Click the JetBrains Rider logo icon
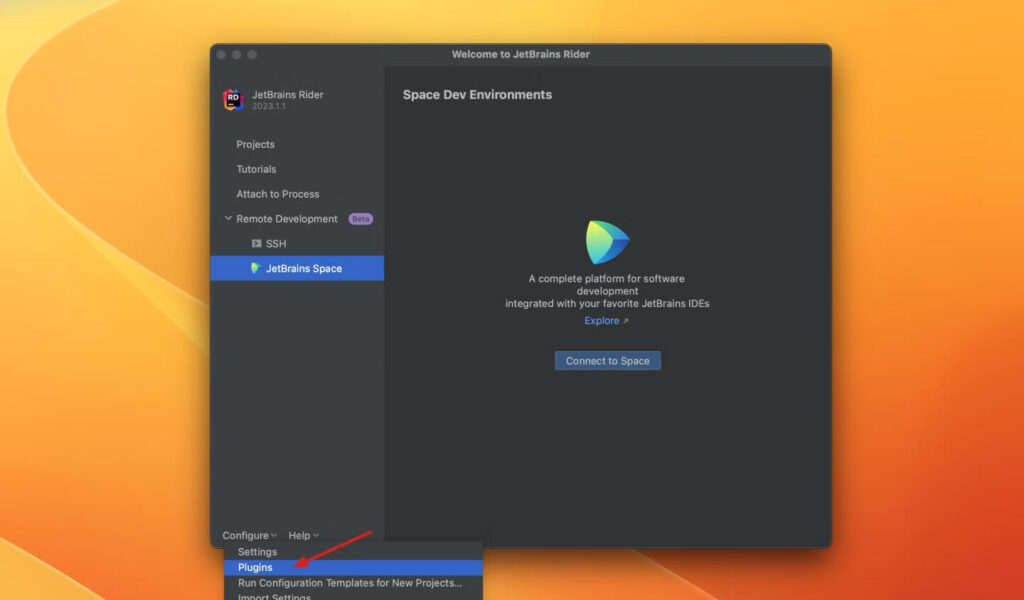The height and width of the screenshot is (600, 1024). (x=231, y=100)
